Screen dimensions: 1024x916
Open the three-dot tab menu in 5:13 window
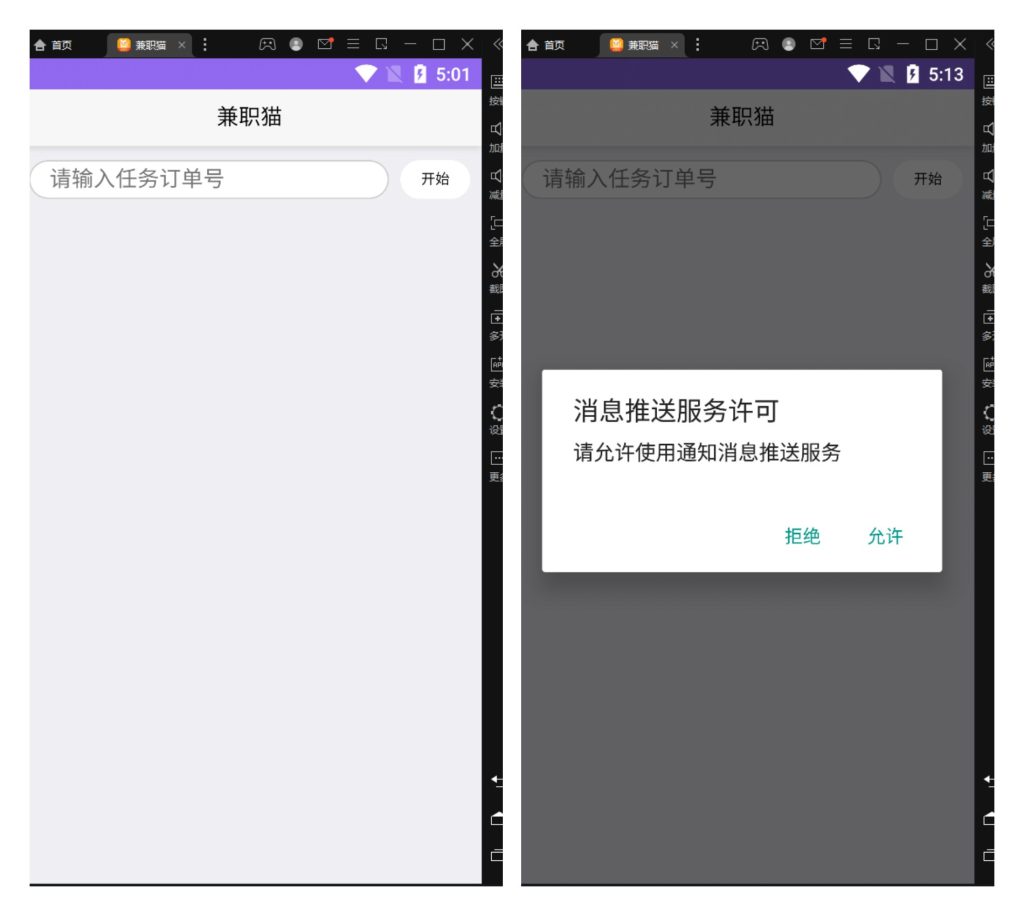tap(697, 44)
